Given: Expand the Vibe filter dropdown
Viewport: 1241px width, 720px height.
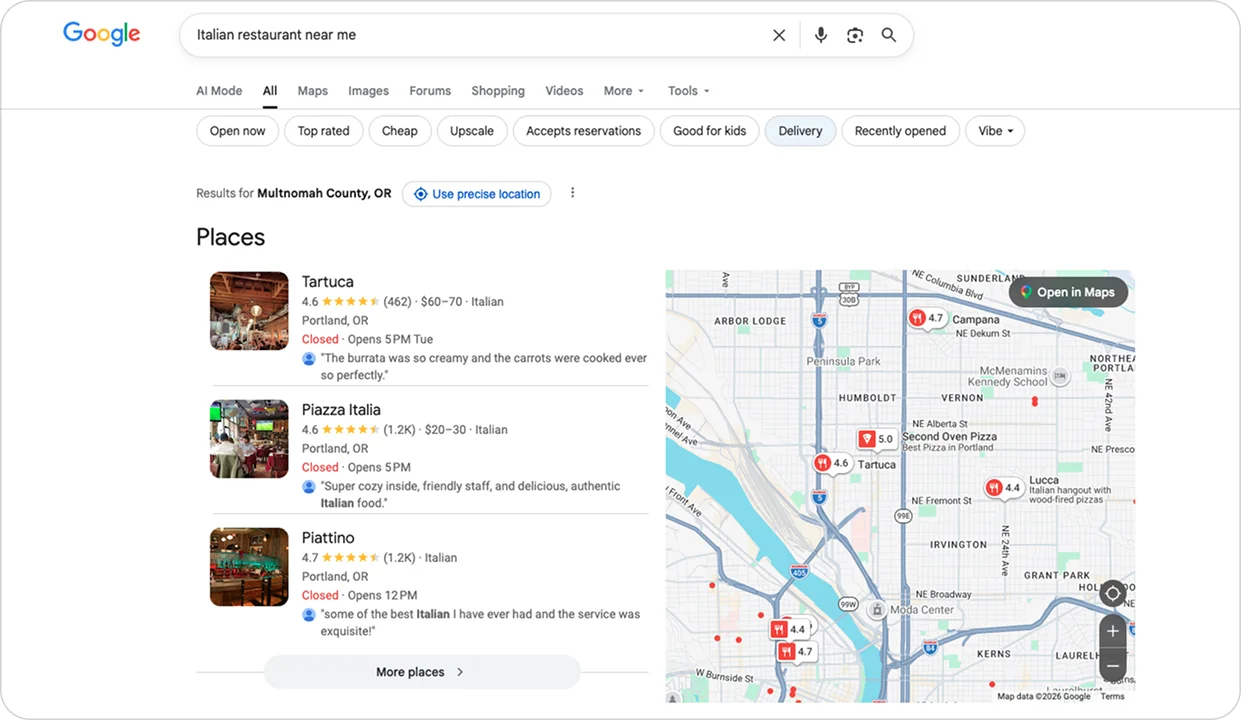Looking at the screenshot, I should (x=995, y=131).
